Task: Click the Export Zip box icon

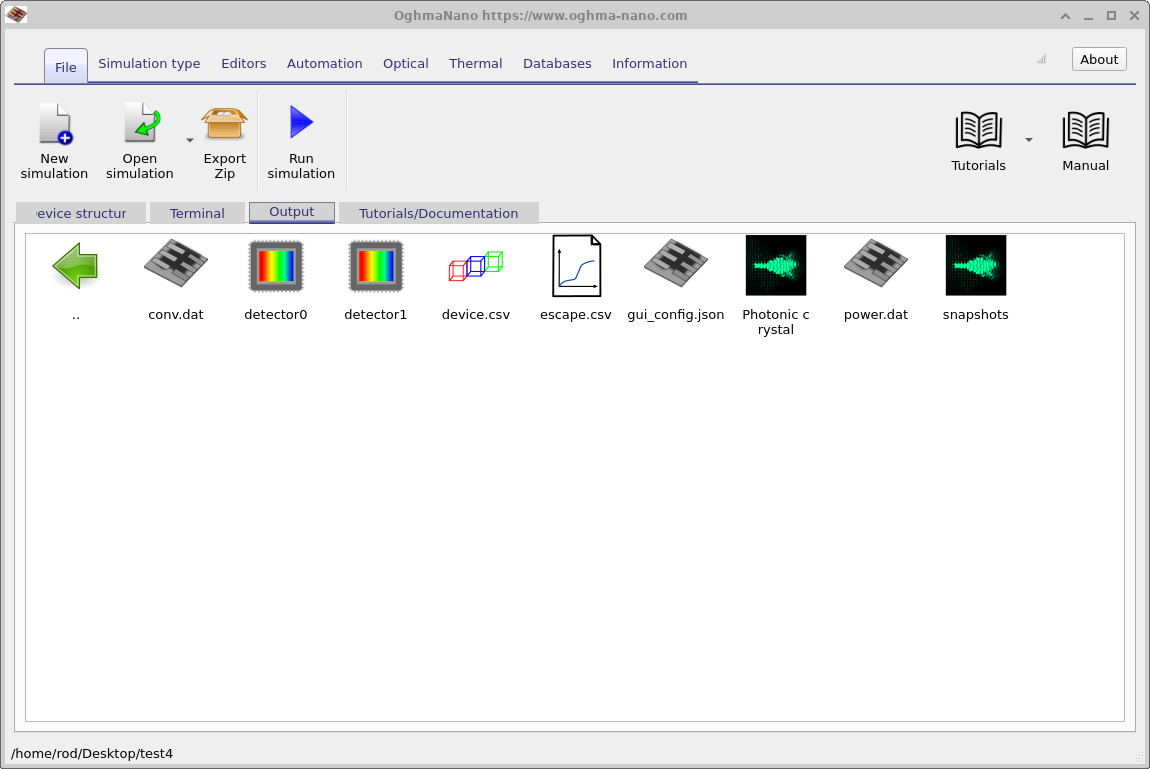Action: [224, 123]
